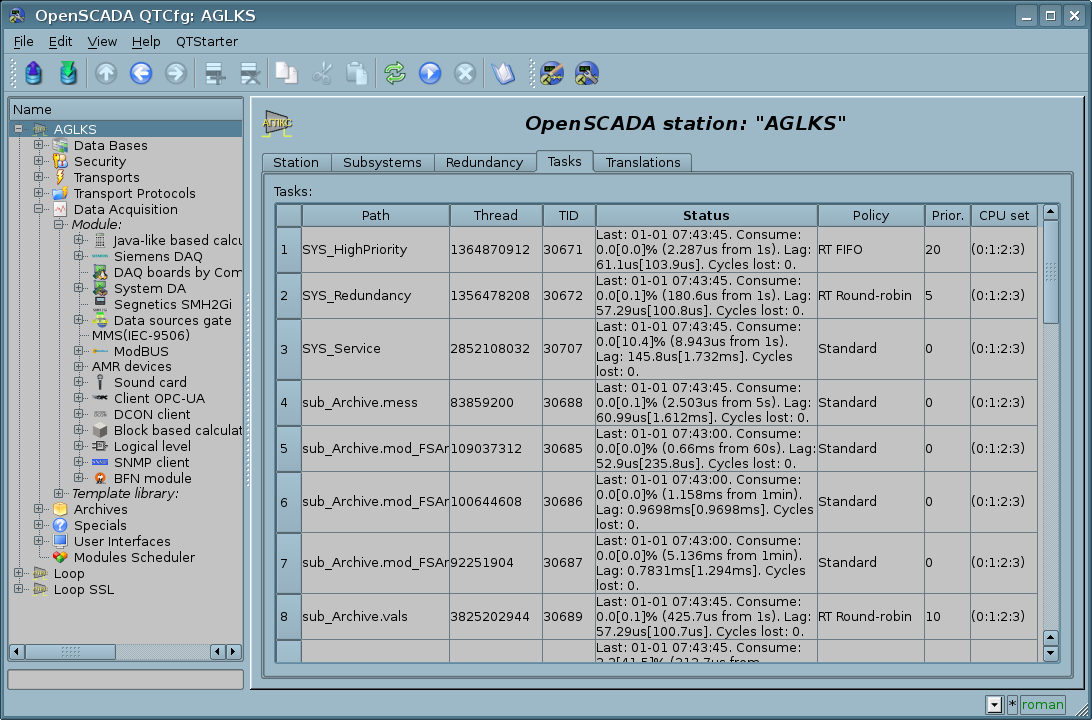
Task: Select the Data Bases tree node
Action: (110, 146)
